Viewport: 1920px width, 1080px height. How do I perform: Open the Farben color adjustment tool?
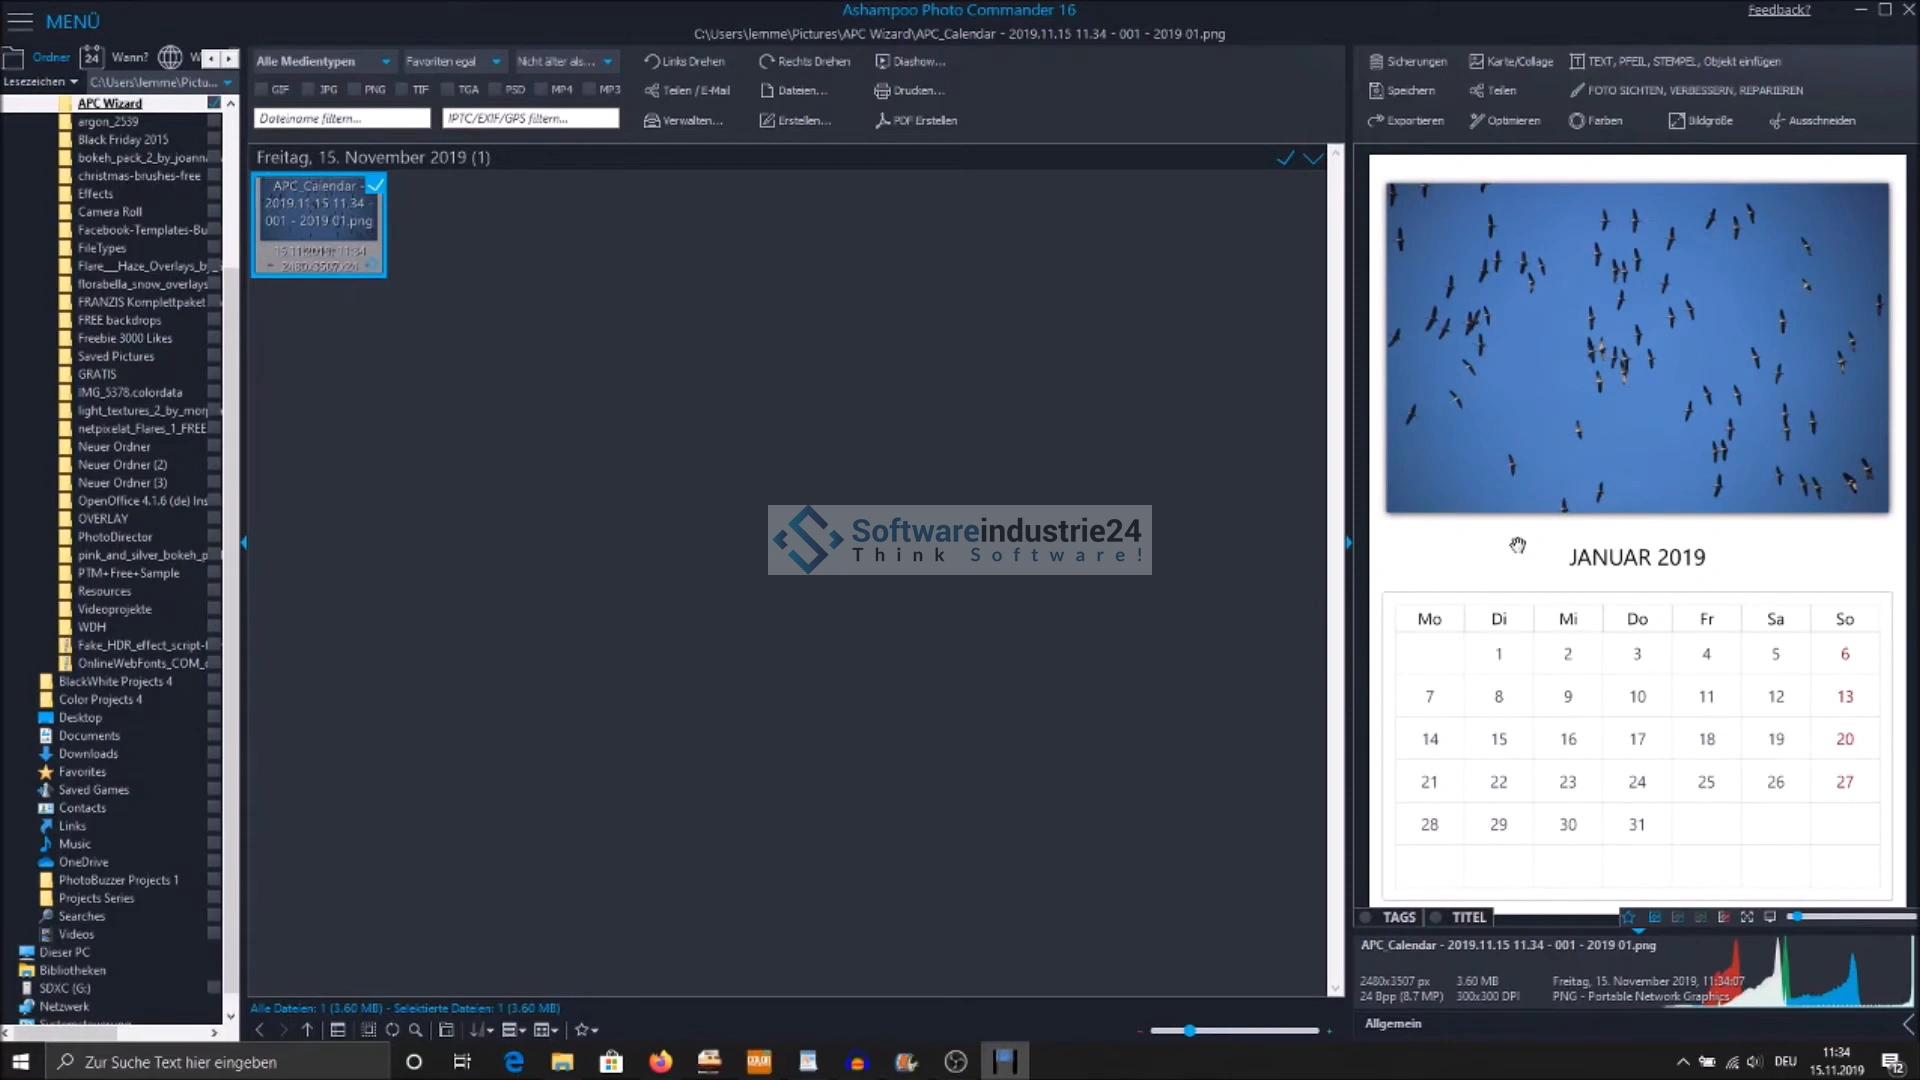(1595, 121)
